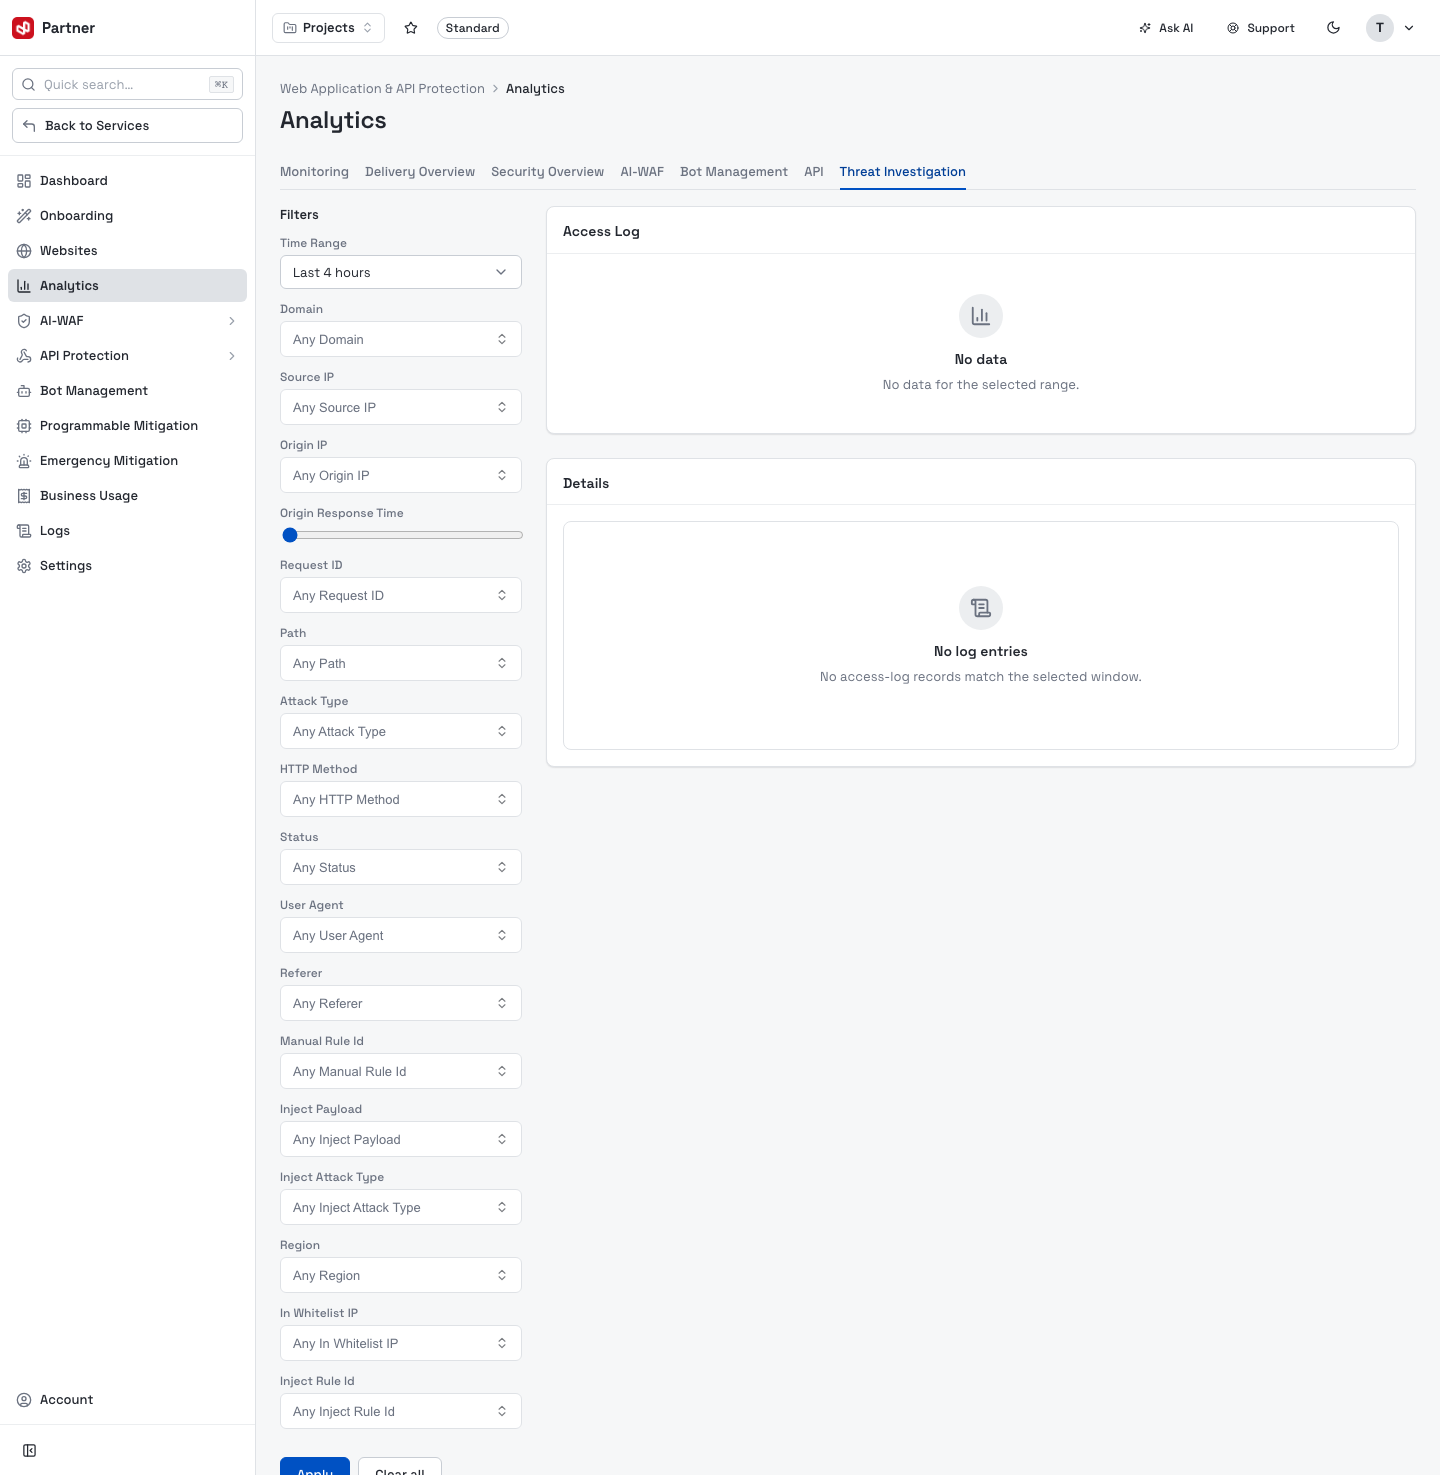Screen dimensions: 1440x1475
Task: Click the AI-WAF shield icon
Action: (24, 321)
